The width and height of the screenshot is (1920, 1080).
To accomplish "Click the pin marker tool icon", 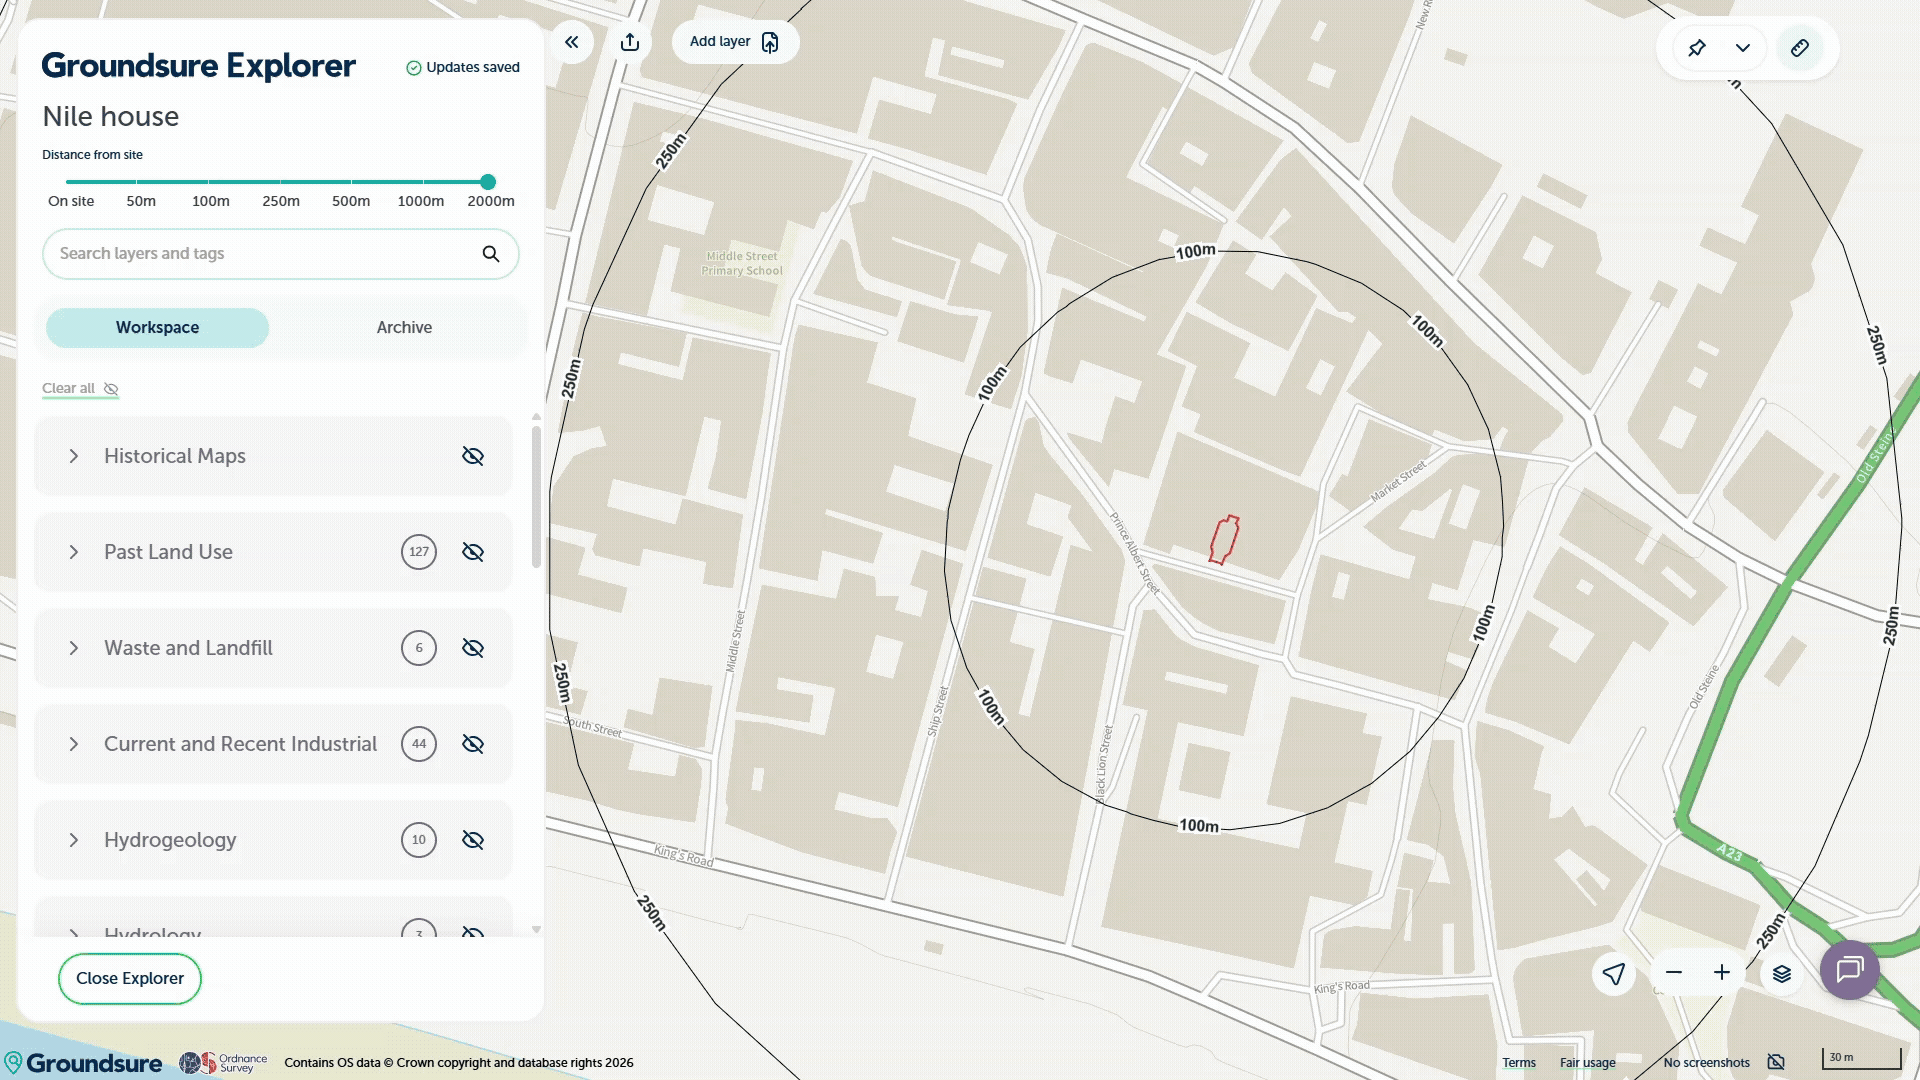I will 1697,48.
